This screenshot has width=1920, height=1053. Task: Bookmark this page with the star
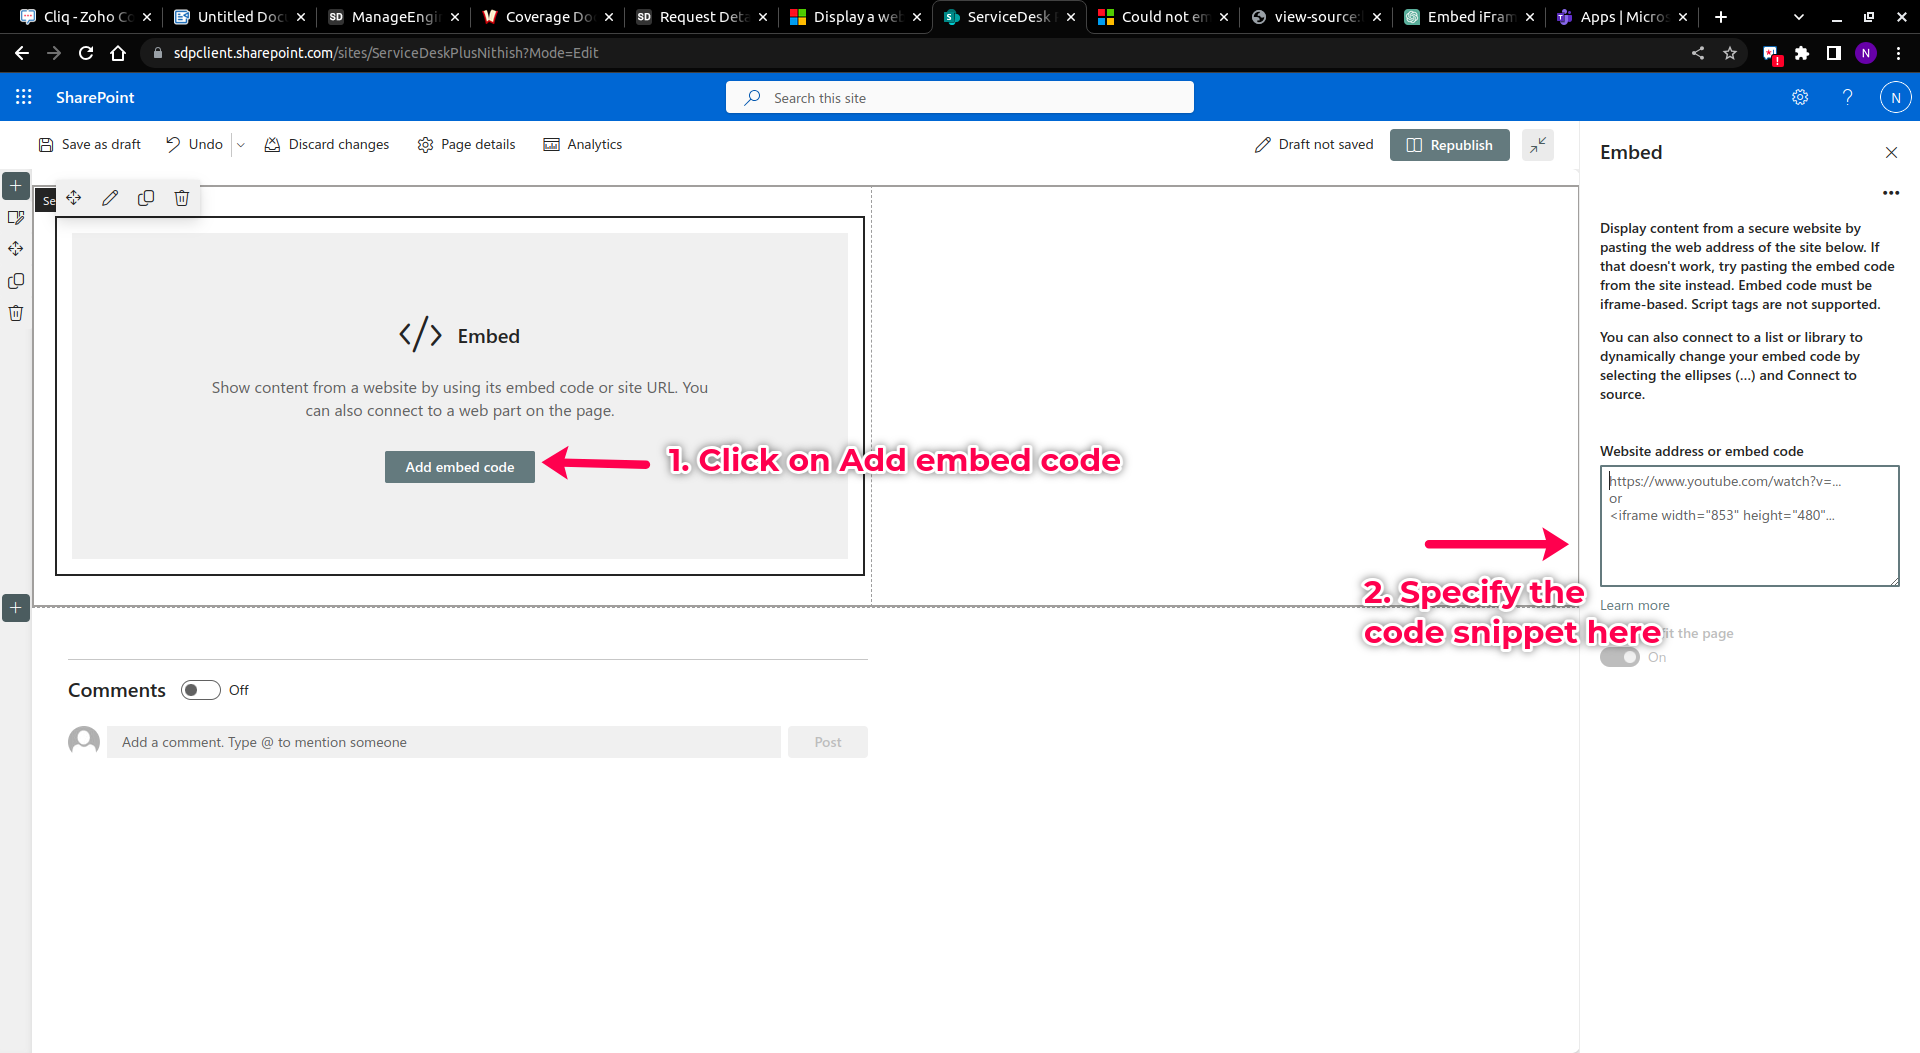pos(1730,53)
